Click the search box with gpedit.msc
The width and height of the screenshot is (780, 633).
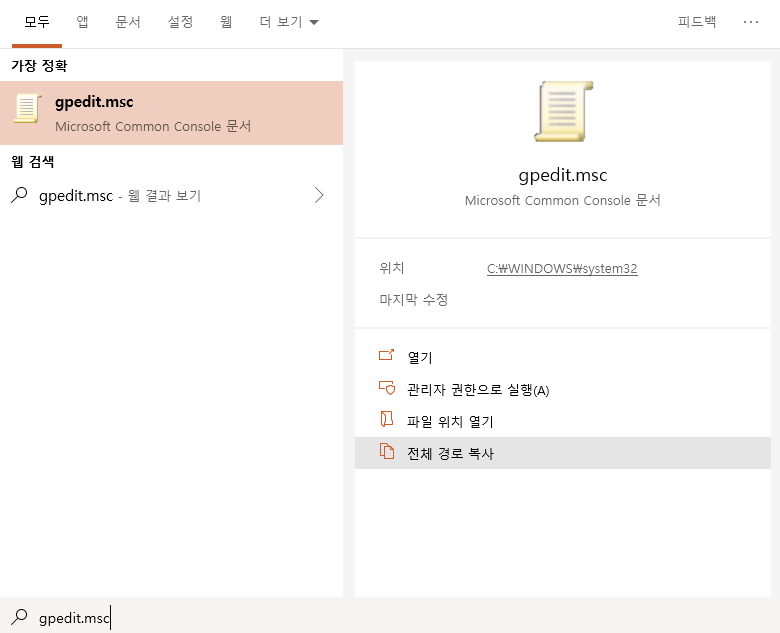(390, 617)
